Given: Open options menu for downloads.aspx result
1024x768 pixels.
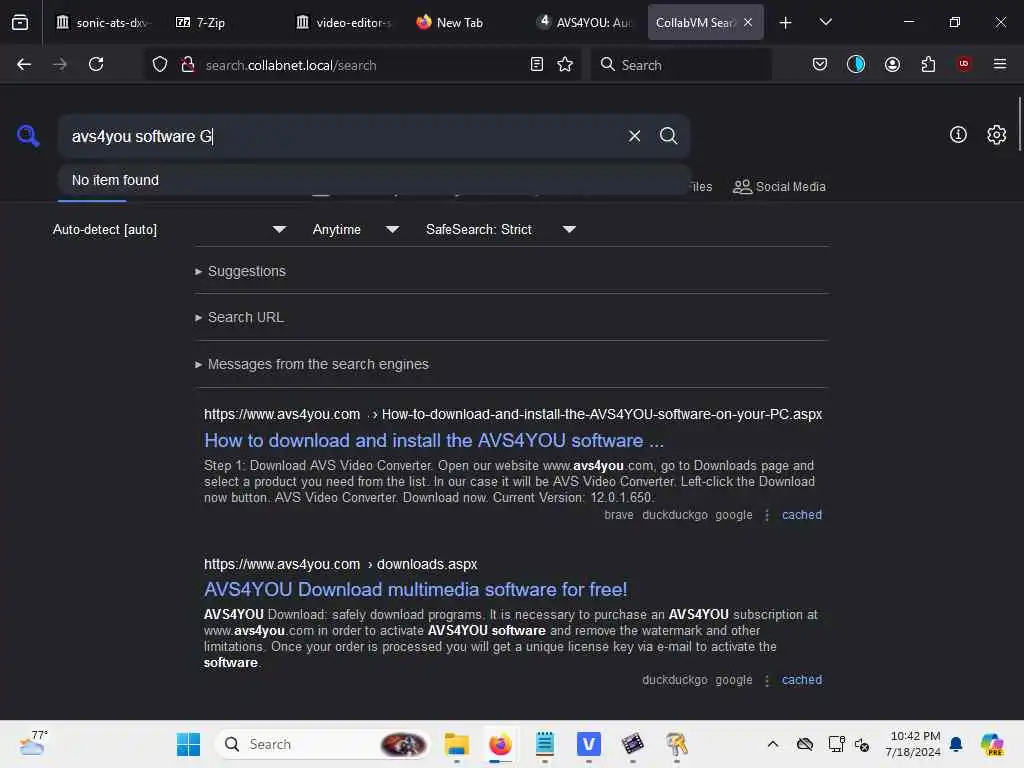Looking at the screenshot, I should pos(767,680).
